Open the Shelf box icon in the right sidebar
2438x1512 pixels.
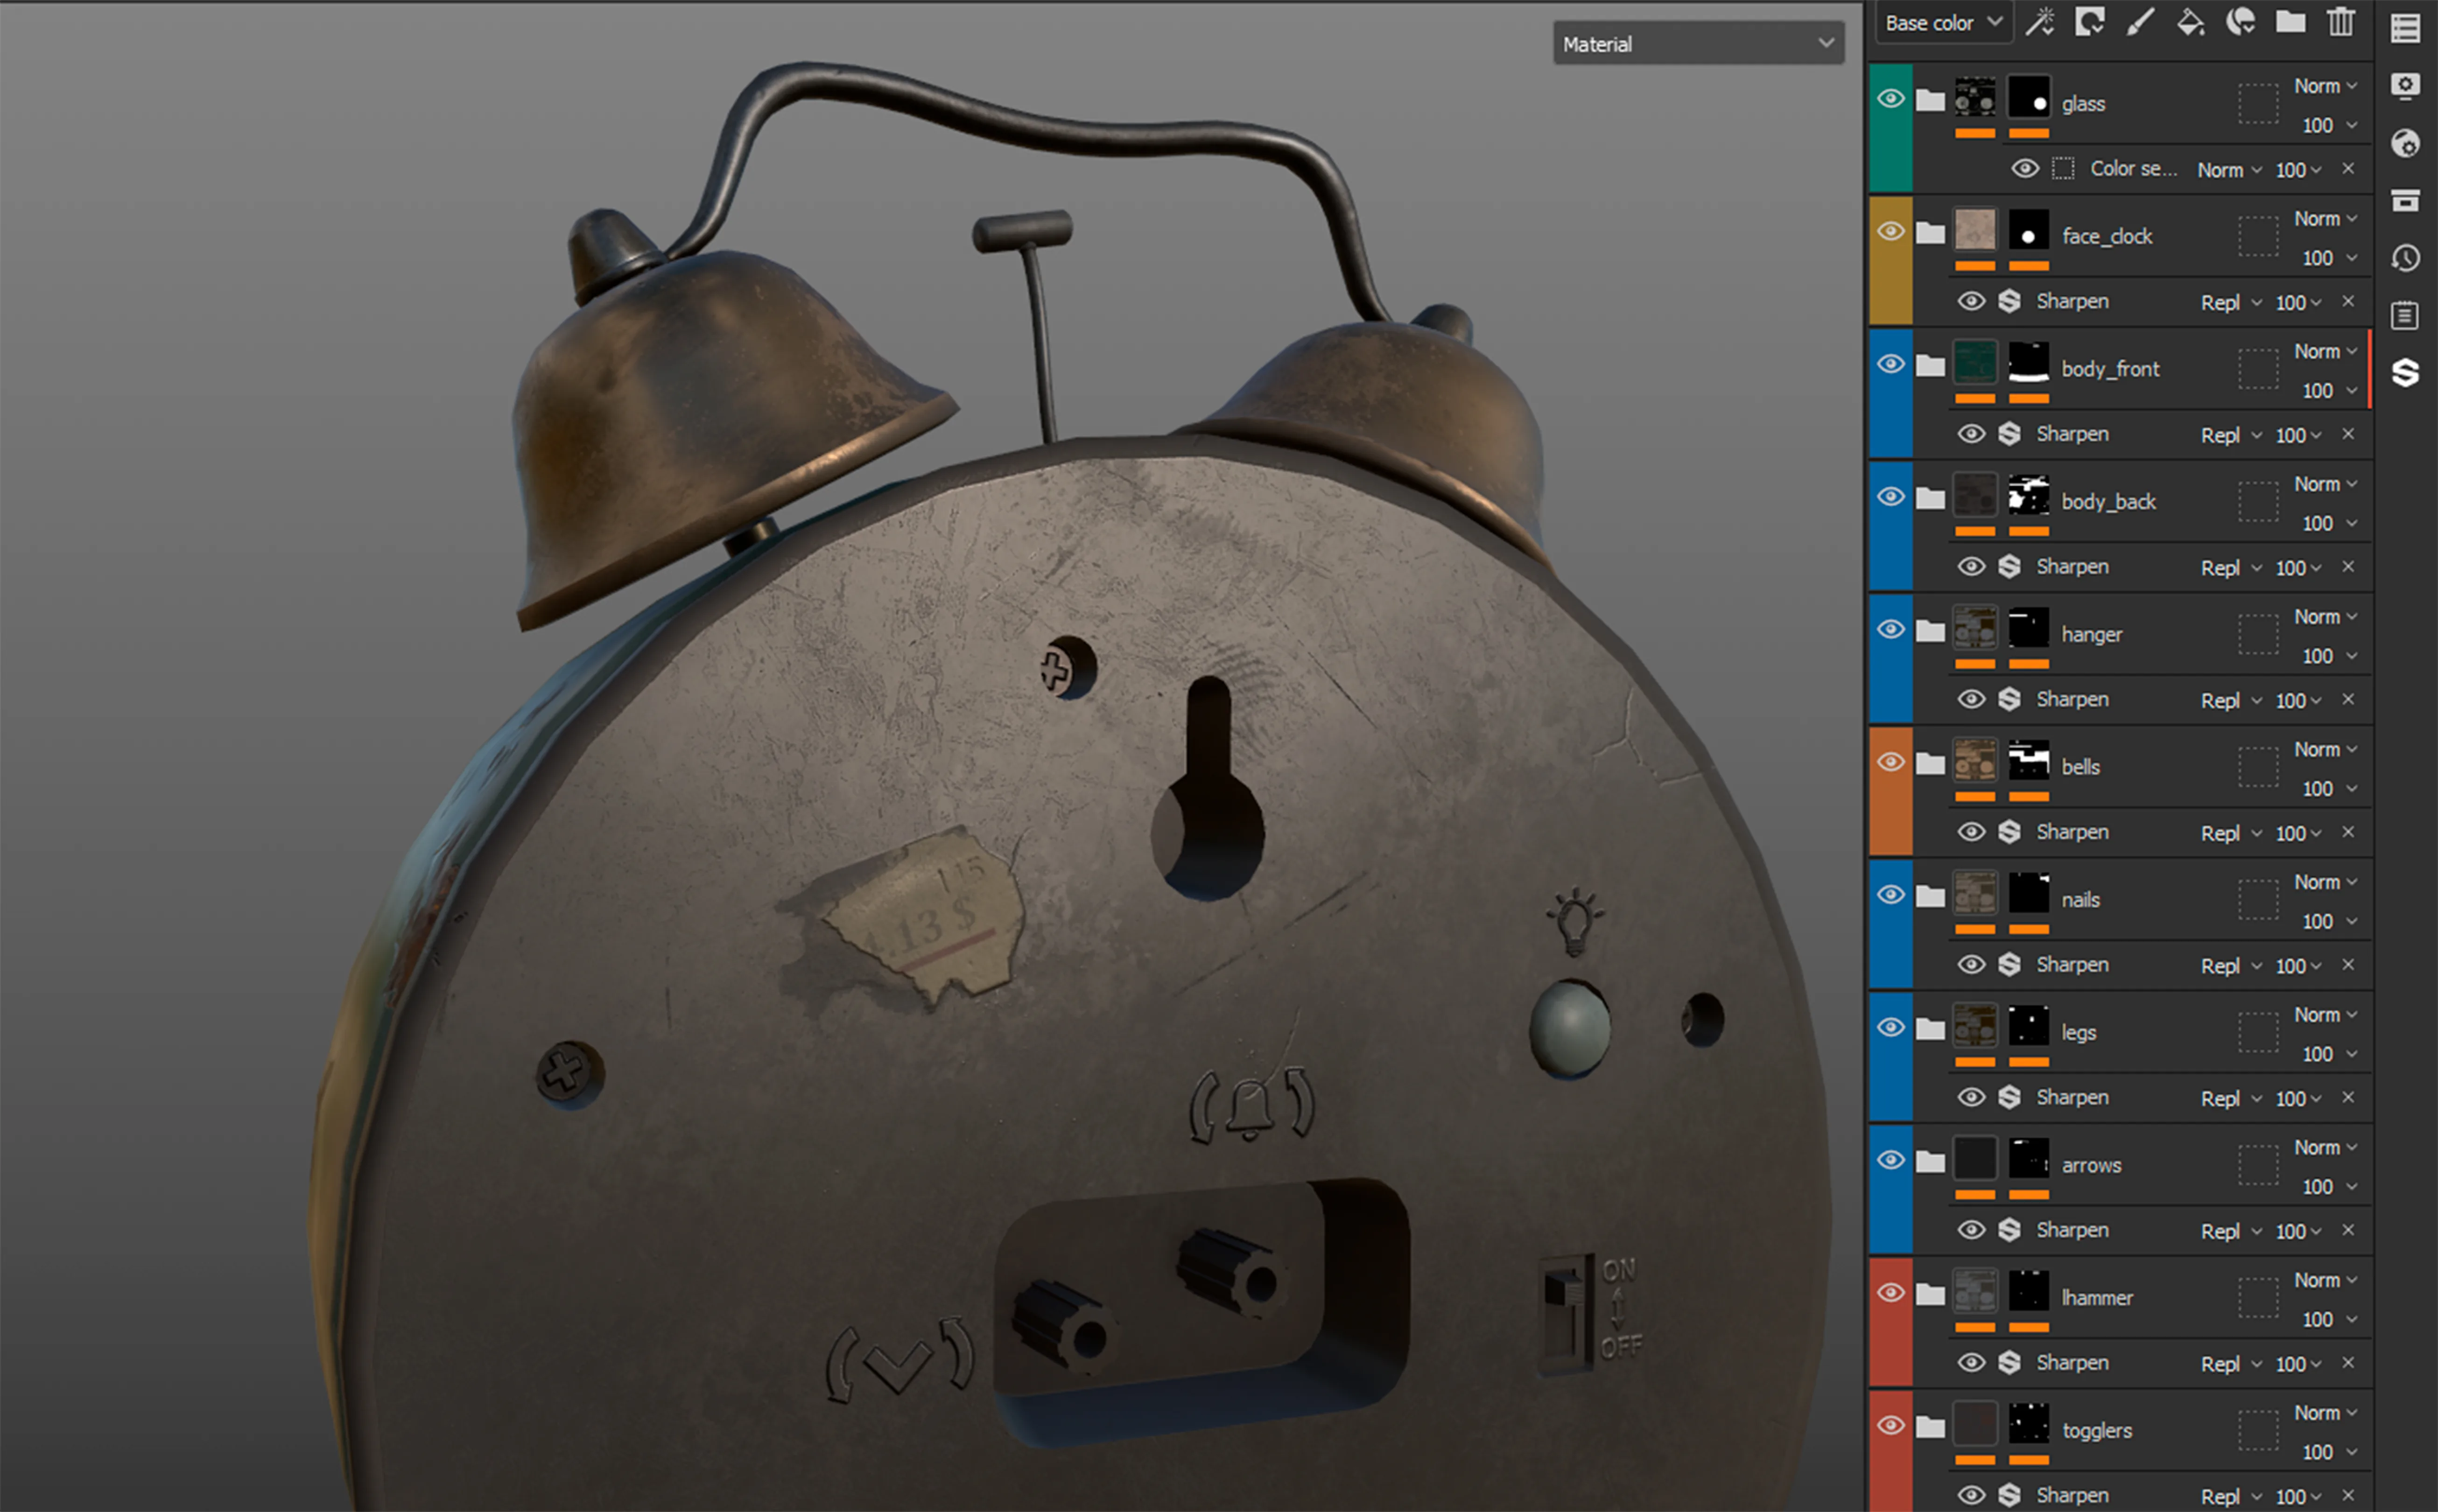click(2405, 201)
